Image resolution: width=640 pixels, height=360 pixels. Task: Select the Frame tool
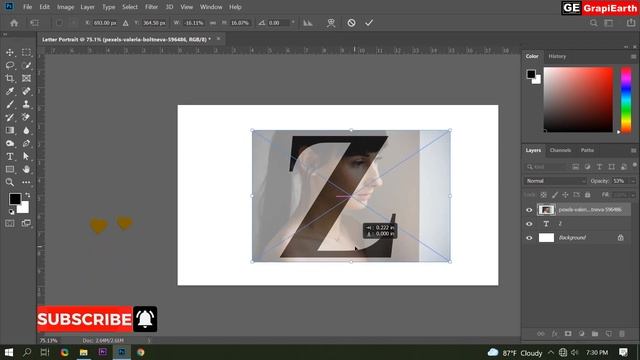pyautogui.click(x=26, y=78)
